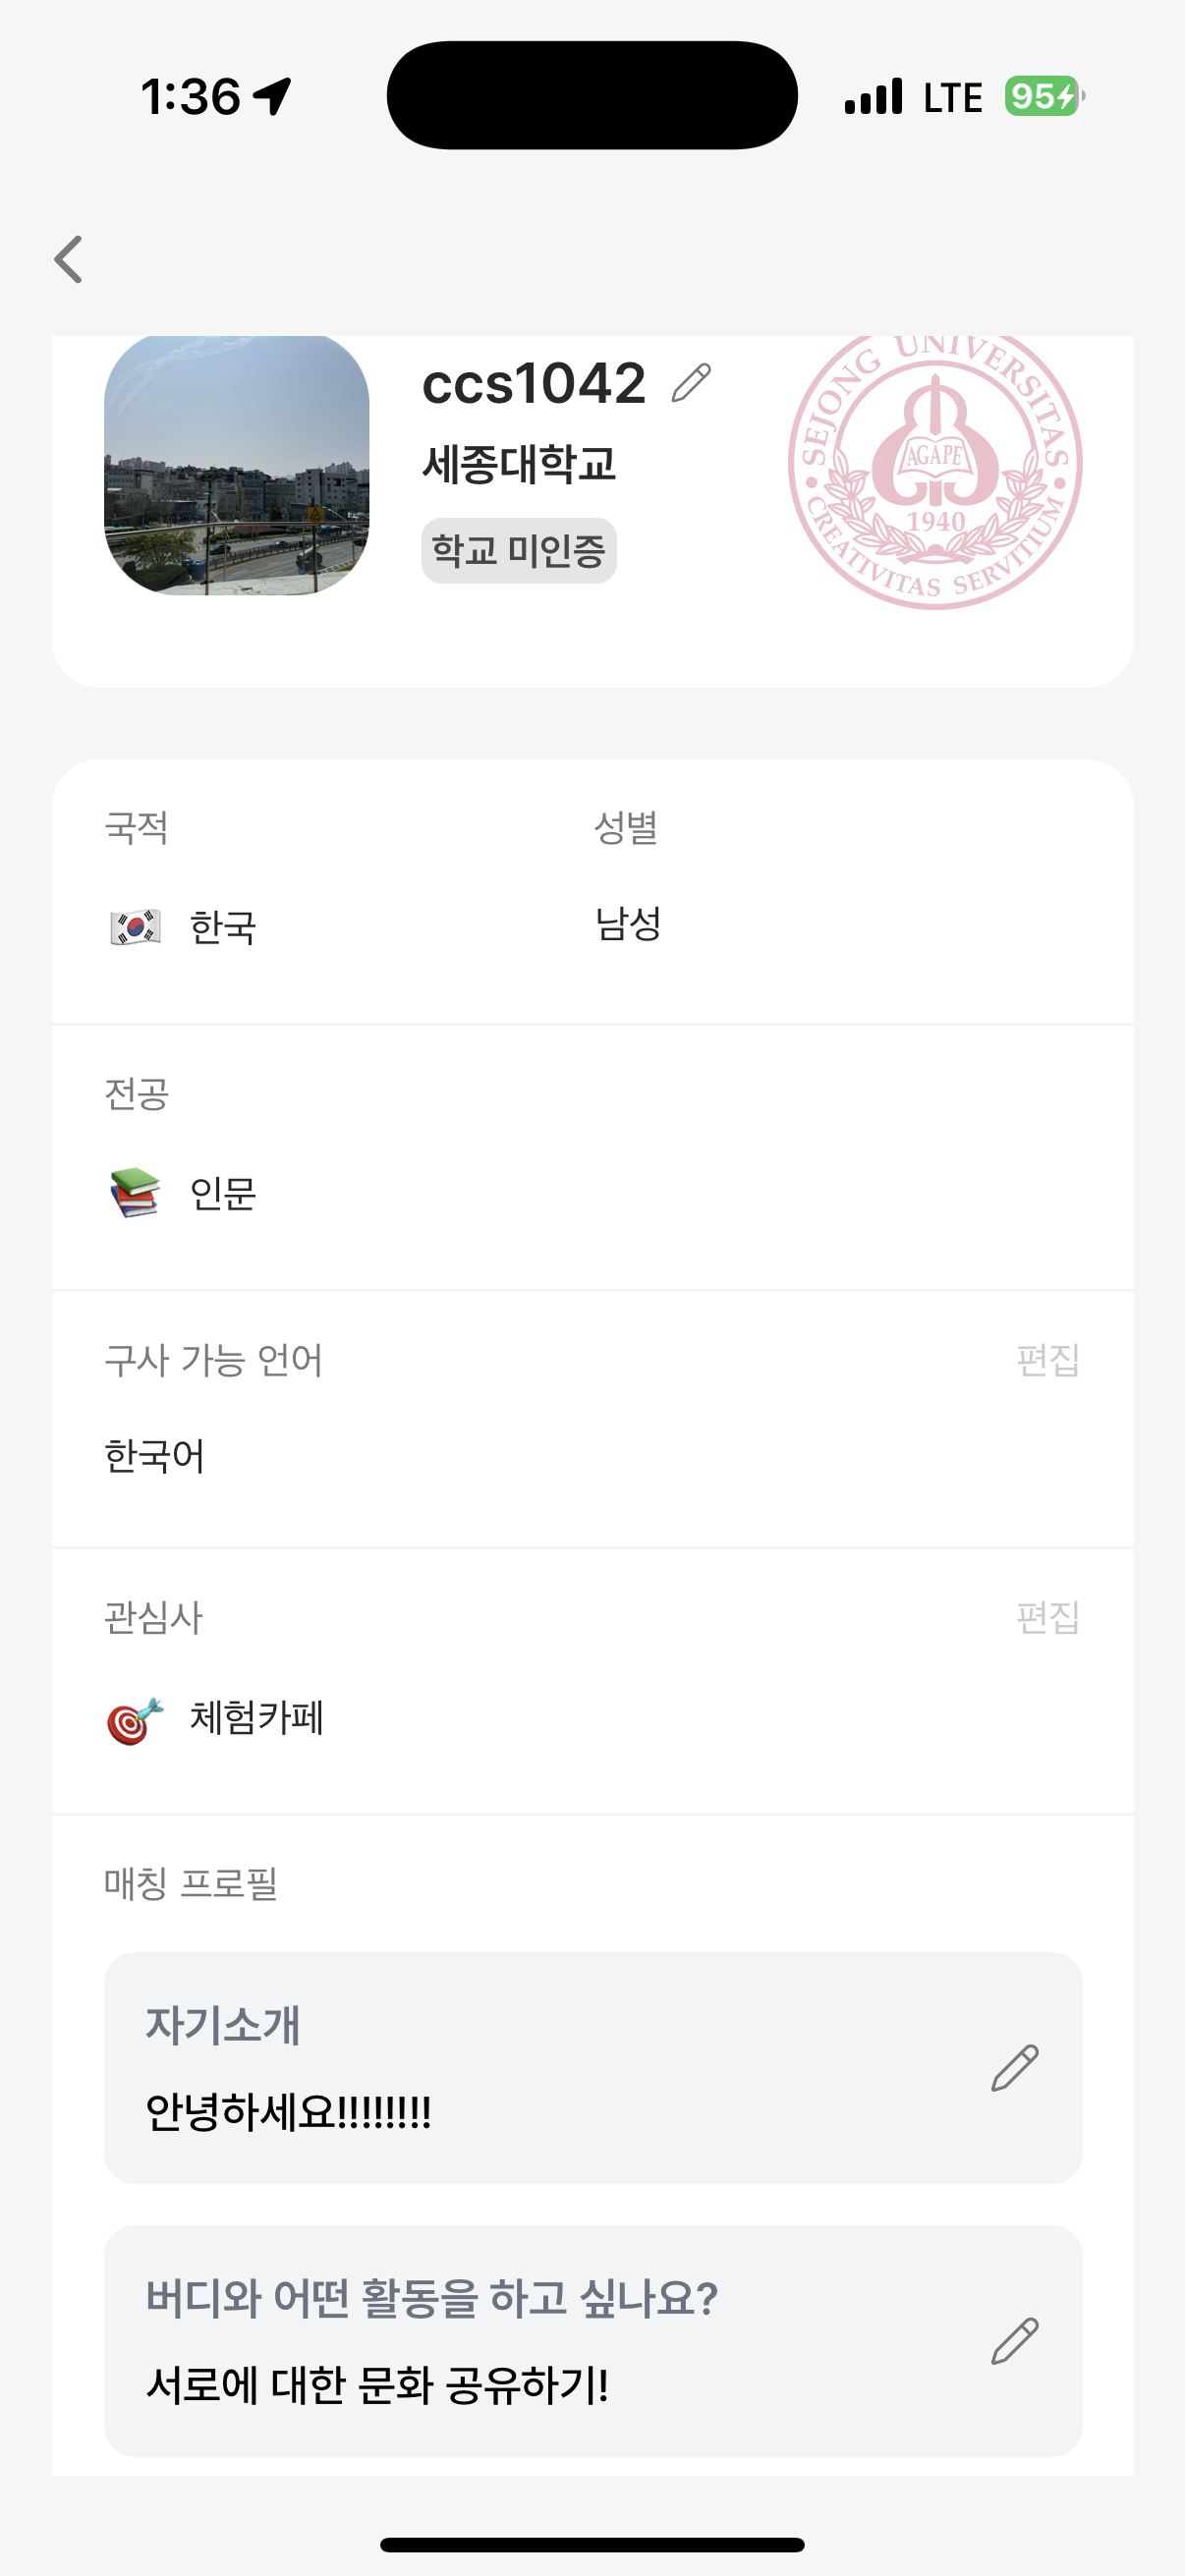Tap the Sejong University seal logo
This screenshot has height=2576, width=1185.
point(935,470)
